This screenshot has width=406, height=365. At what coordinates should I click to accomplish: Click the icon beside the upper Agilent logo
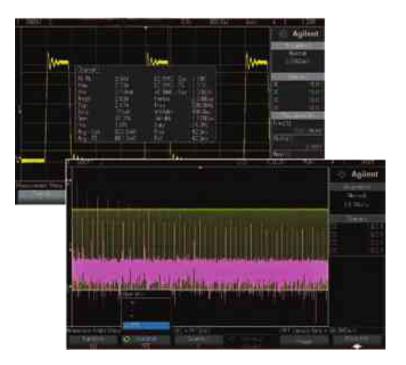click(283, 34)
